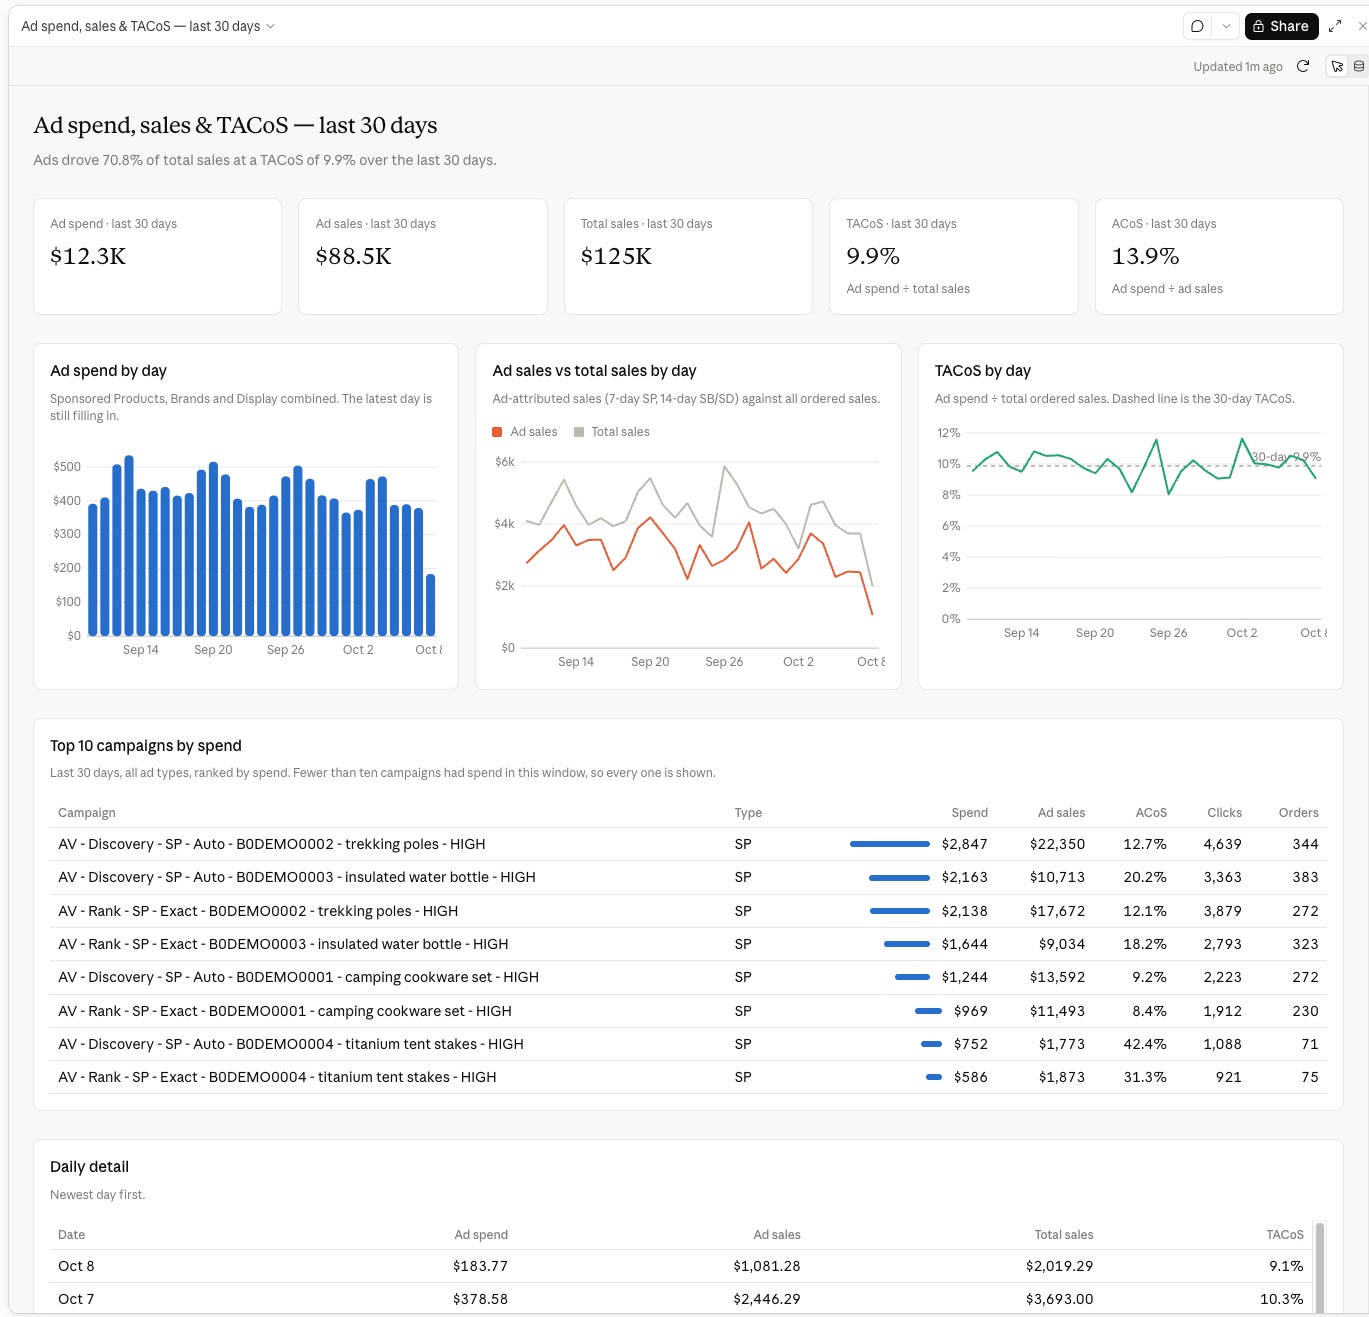
Task: Click the Total sales header in Daily detail
Action: coord(1064,1235)
